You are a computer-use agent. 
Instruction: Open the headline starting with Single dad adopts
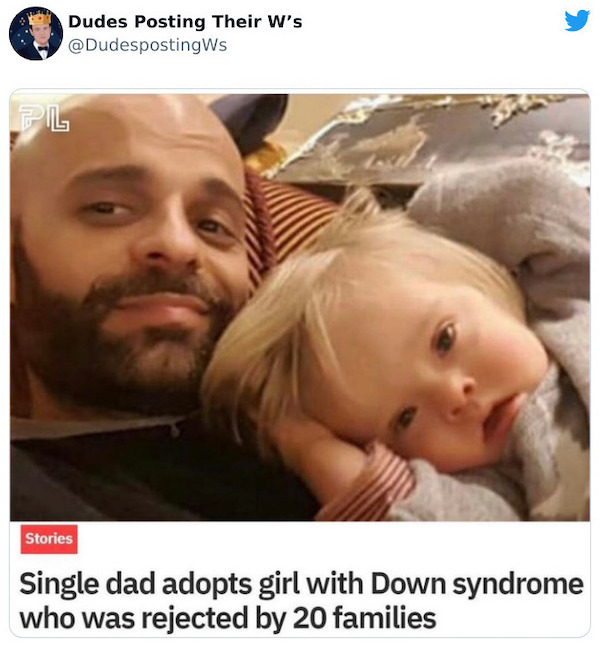point(301,601)
